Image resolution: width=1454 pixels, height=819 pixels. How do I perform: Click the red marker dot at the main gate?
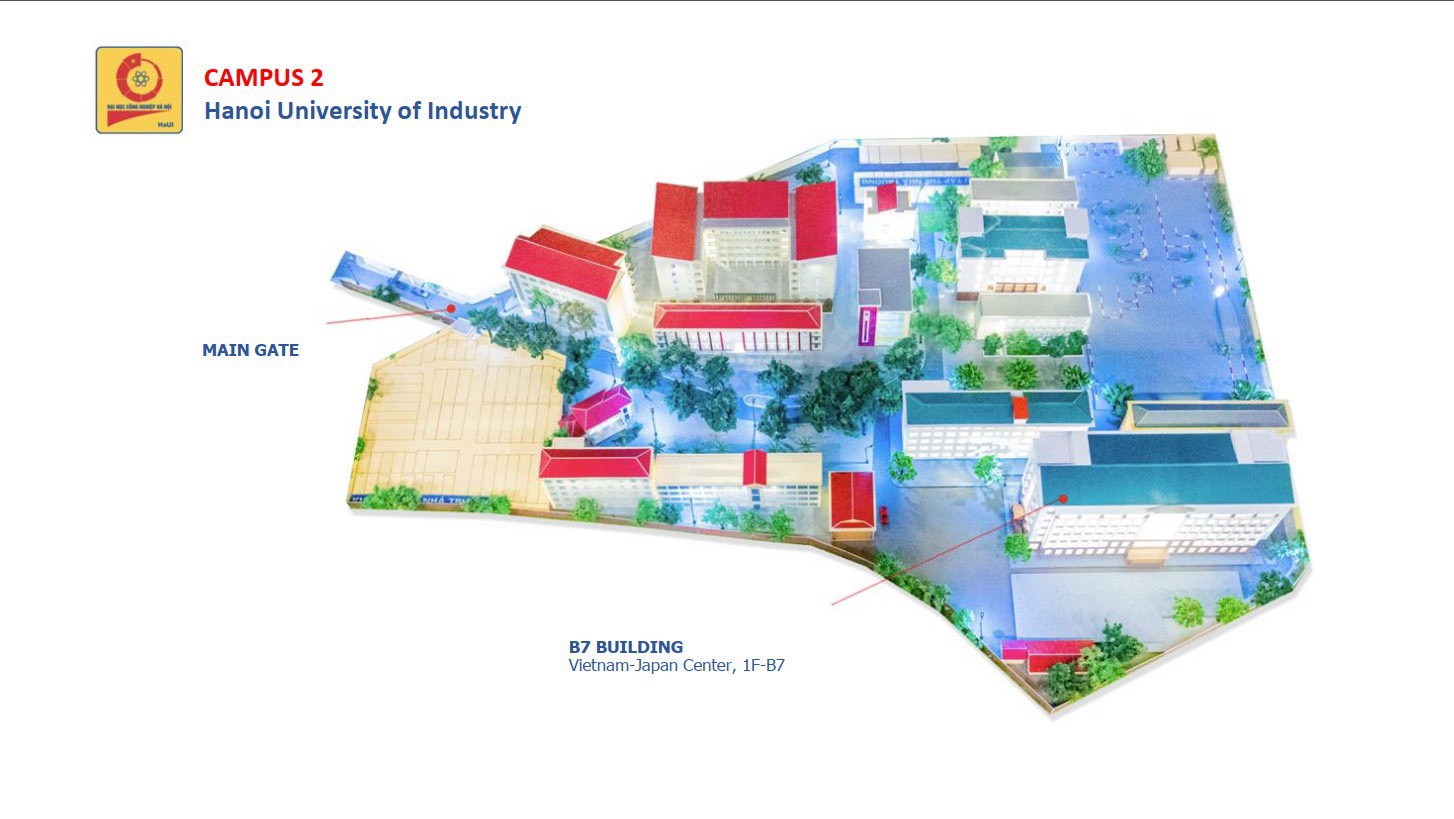click(x=451, y=308)
